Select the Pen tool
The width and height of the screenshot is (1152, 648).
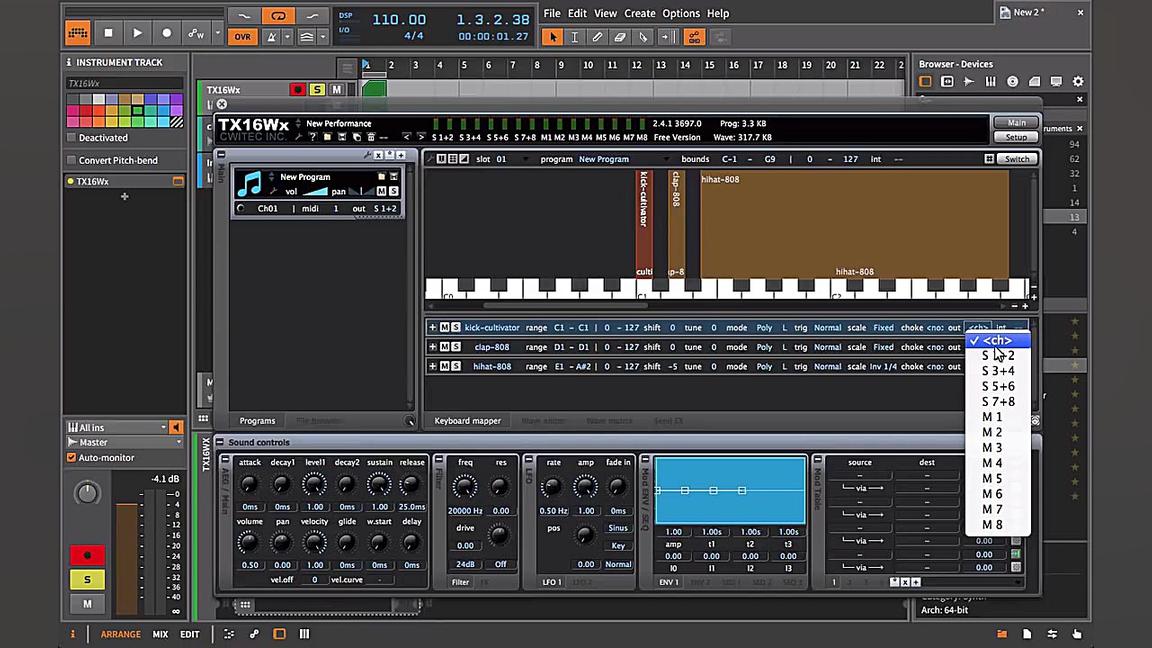point(597,37)
